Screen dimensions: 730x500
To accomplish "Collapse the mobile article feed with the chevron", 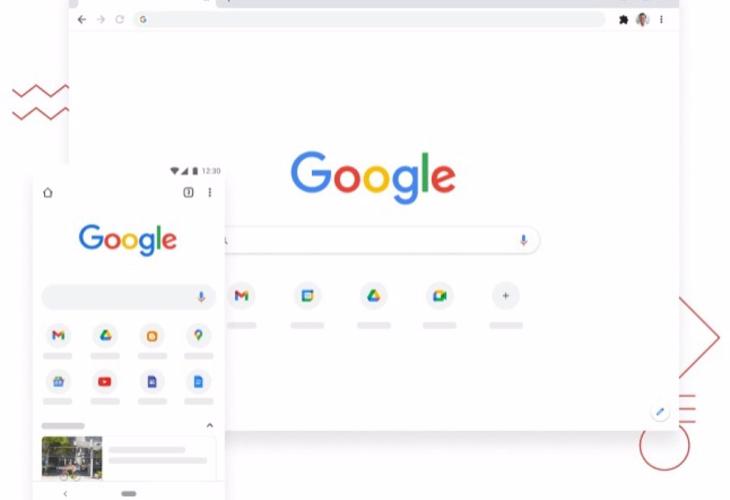I will pos(210,425).
